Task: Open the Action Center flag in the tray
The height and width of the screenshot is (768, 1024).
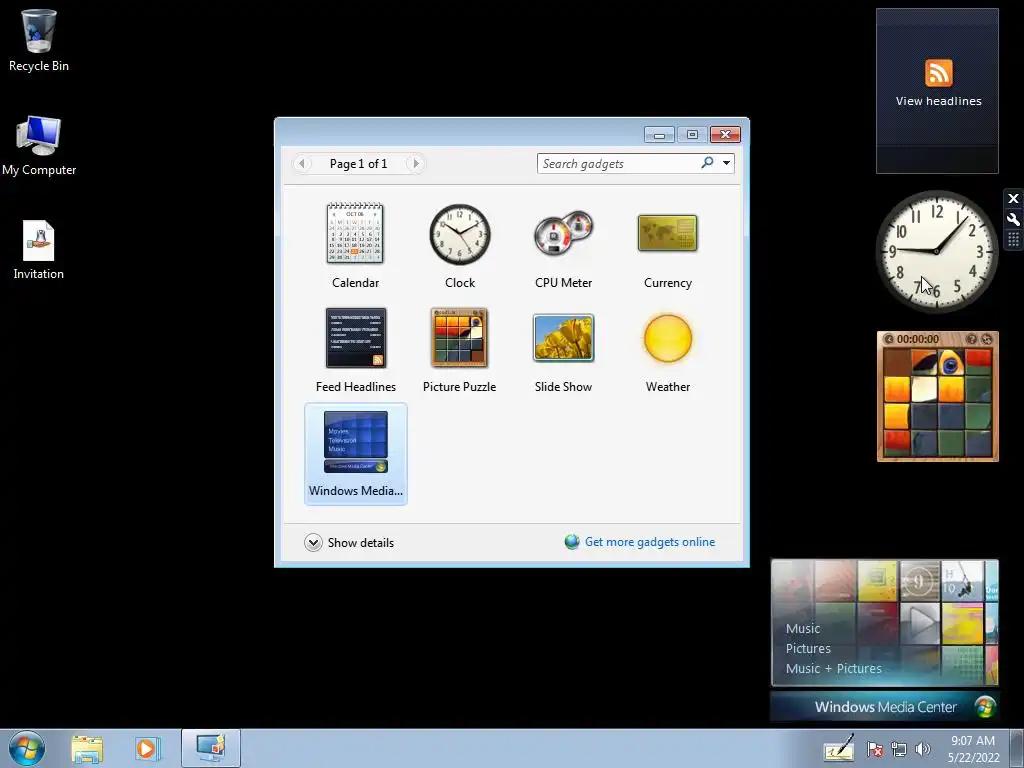Action: (x=874, y=749)
